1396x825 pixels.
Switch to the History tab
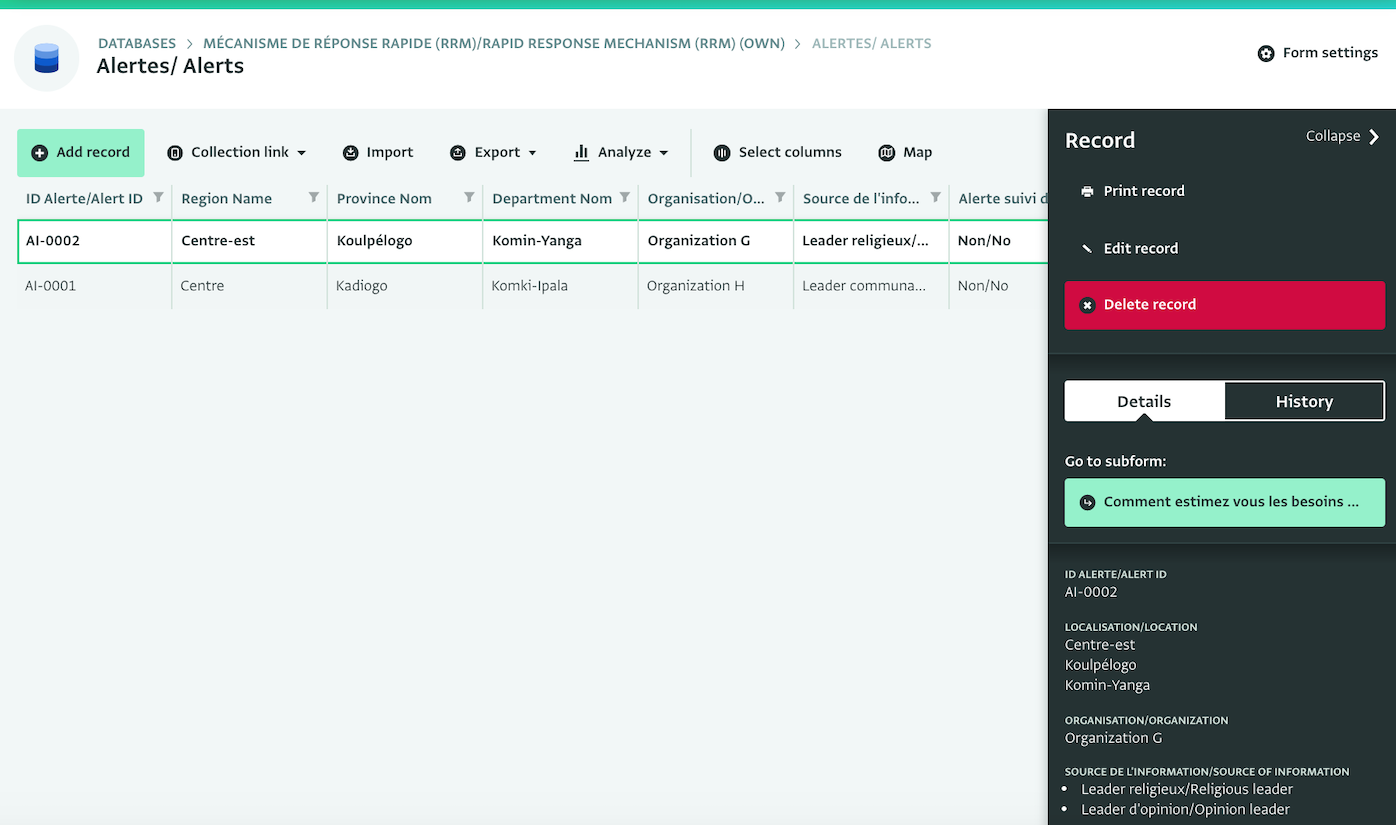coord(1304,401)
